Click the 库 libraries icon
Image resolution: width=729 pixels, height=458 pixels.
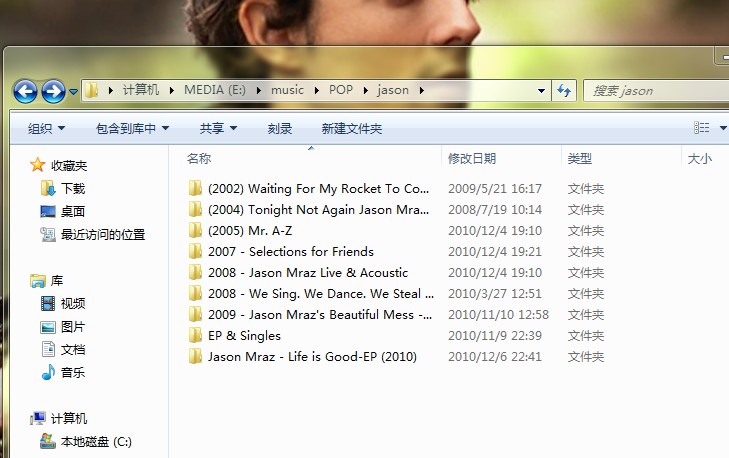point(38,280)
